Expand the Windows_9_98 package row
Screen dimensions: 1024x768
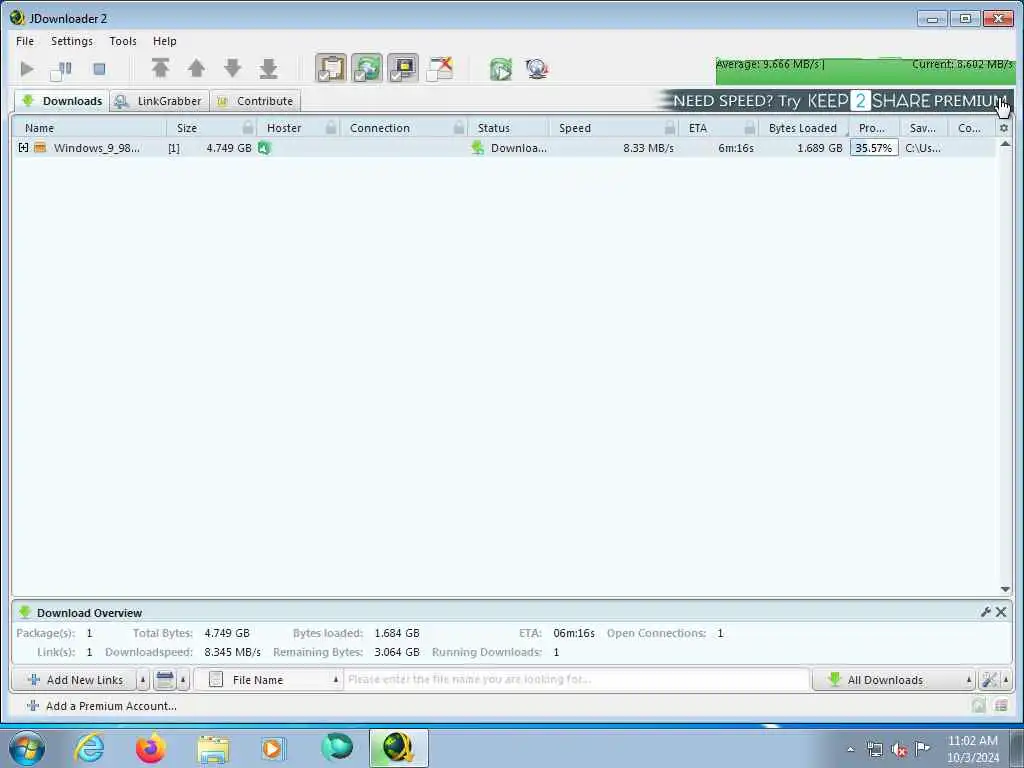pyautogui.click(x=24, y=148)
